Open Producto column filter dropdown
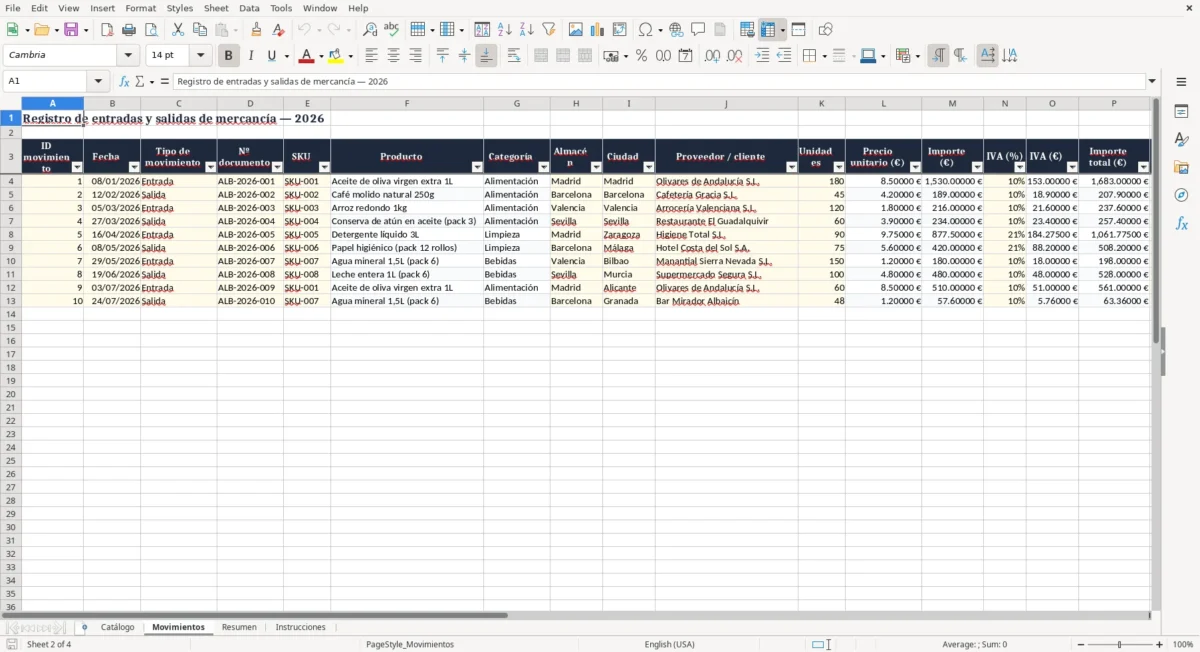The width and height of the screenshot is (1200, 652). [x=477, y=167]
